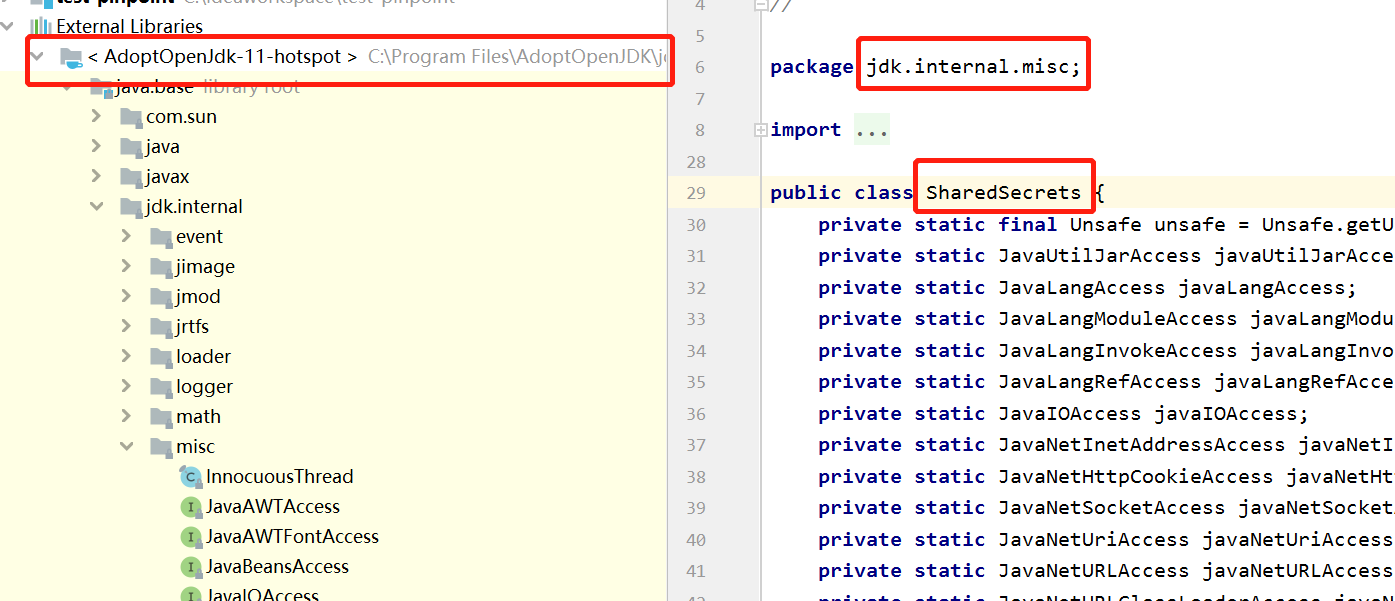Click the java.base library root icon

[x=101, y=87]
